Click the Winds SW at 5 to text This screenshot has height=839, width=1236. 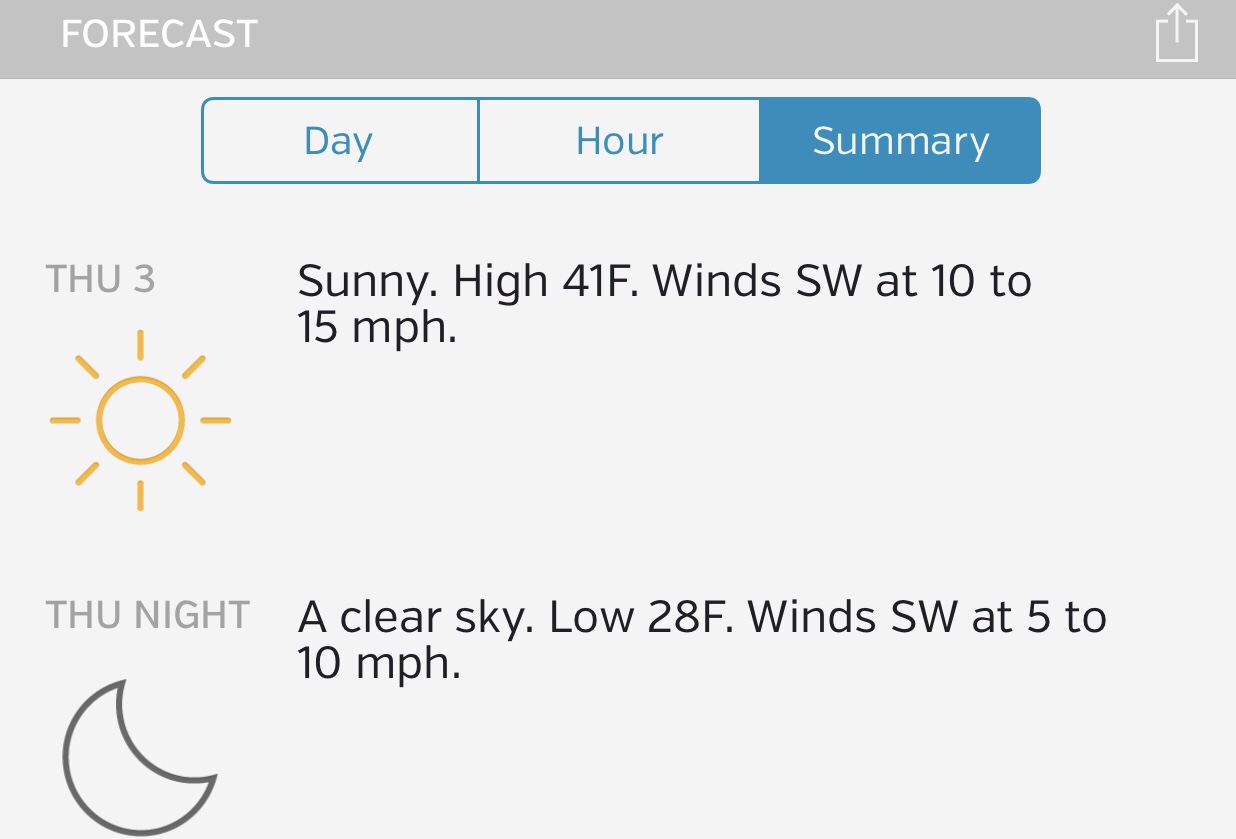coord(927,618)
